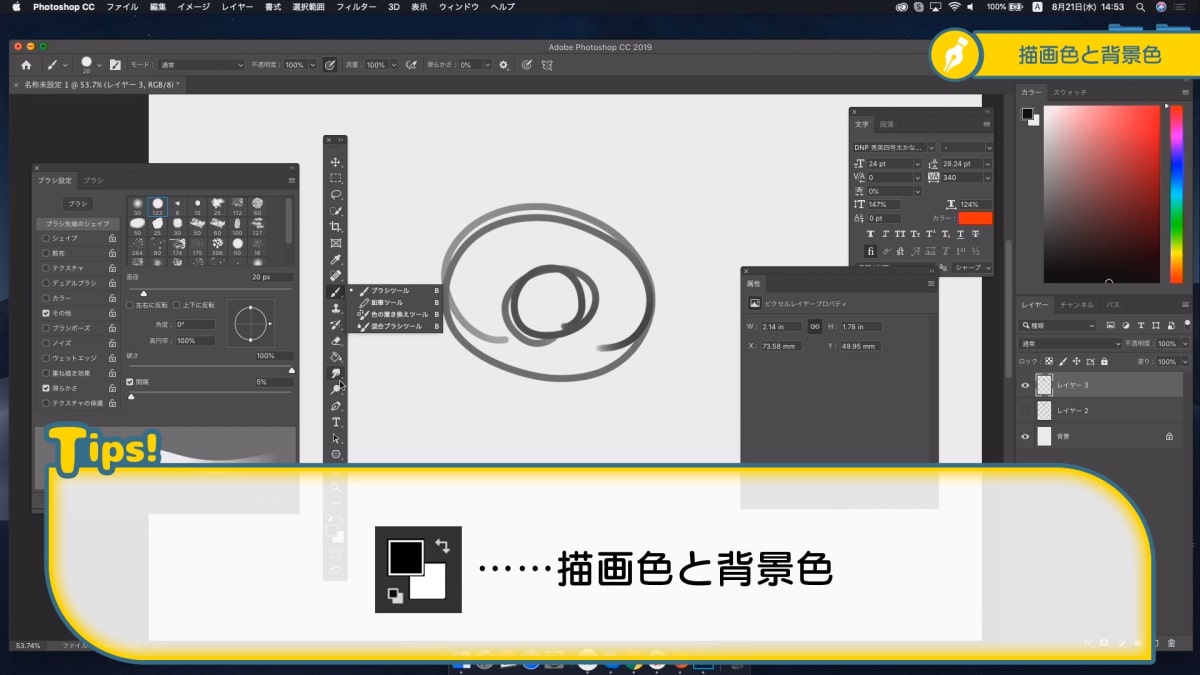Apply faux bold in Character panel
This screenshot has width=1200, height=675.
[871, 234]
